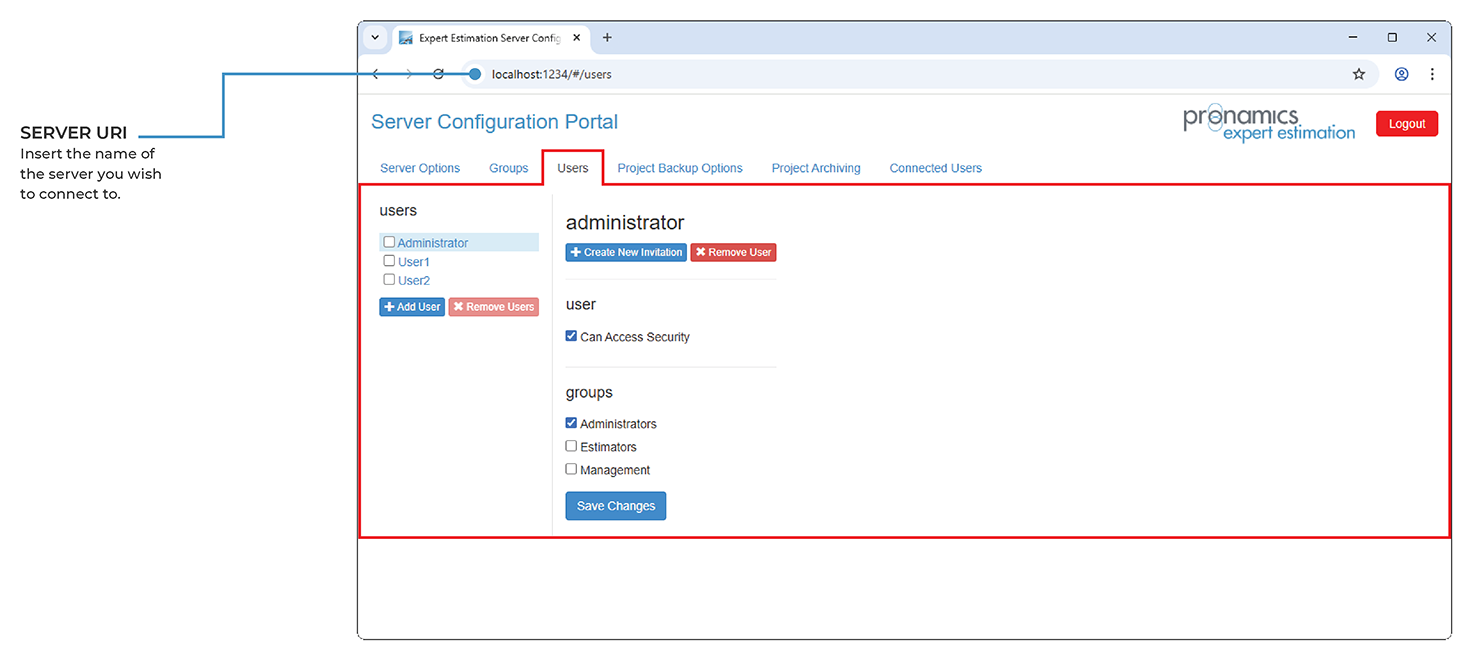Click the site info icon in address bar
The image size is (1480, 660).
tap(475, 74)
